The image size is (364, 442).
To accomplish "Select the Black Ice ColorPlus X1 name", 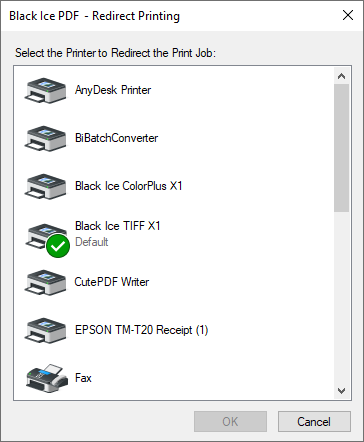I will pos(129,186).
